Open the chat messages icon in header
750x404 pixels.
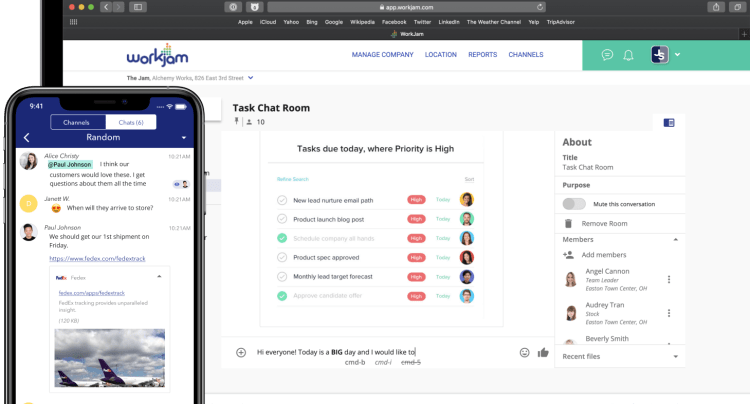(x=607, y=55)
